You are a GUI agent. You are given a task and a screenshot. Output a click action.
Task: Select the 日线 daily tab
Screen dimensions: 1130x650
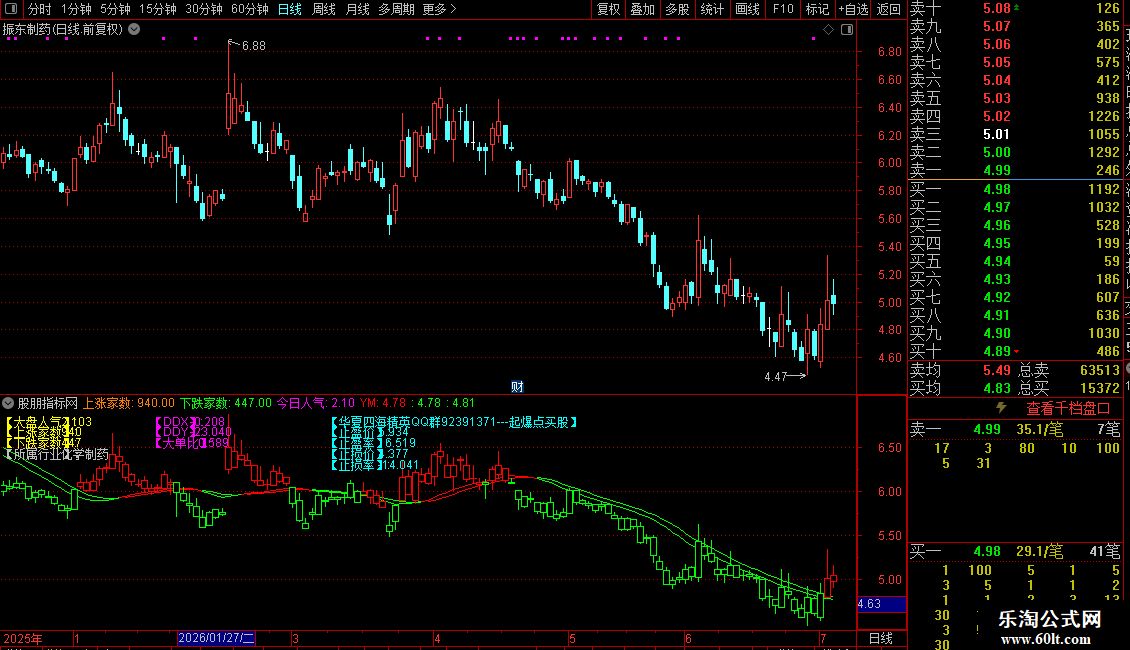[290, 9]
